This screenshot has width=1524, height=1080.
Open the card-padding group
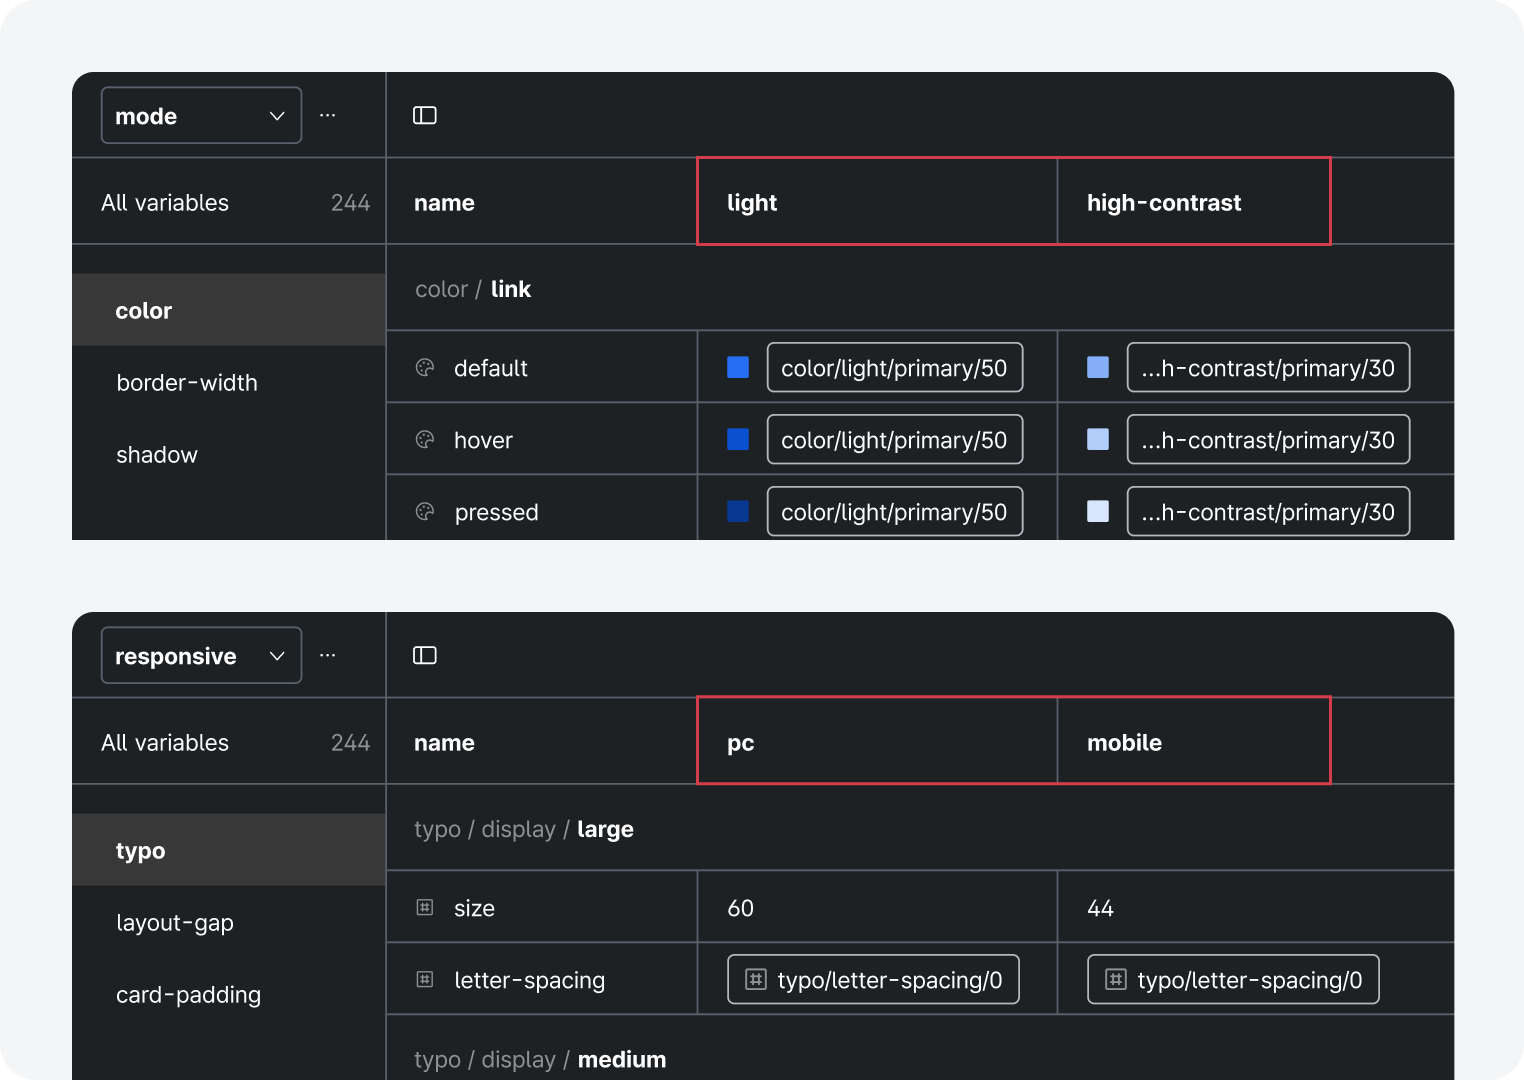click(188, 995)
